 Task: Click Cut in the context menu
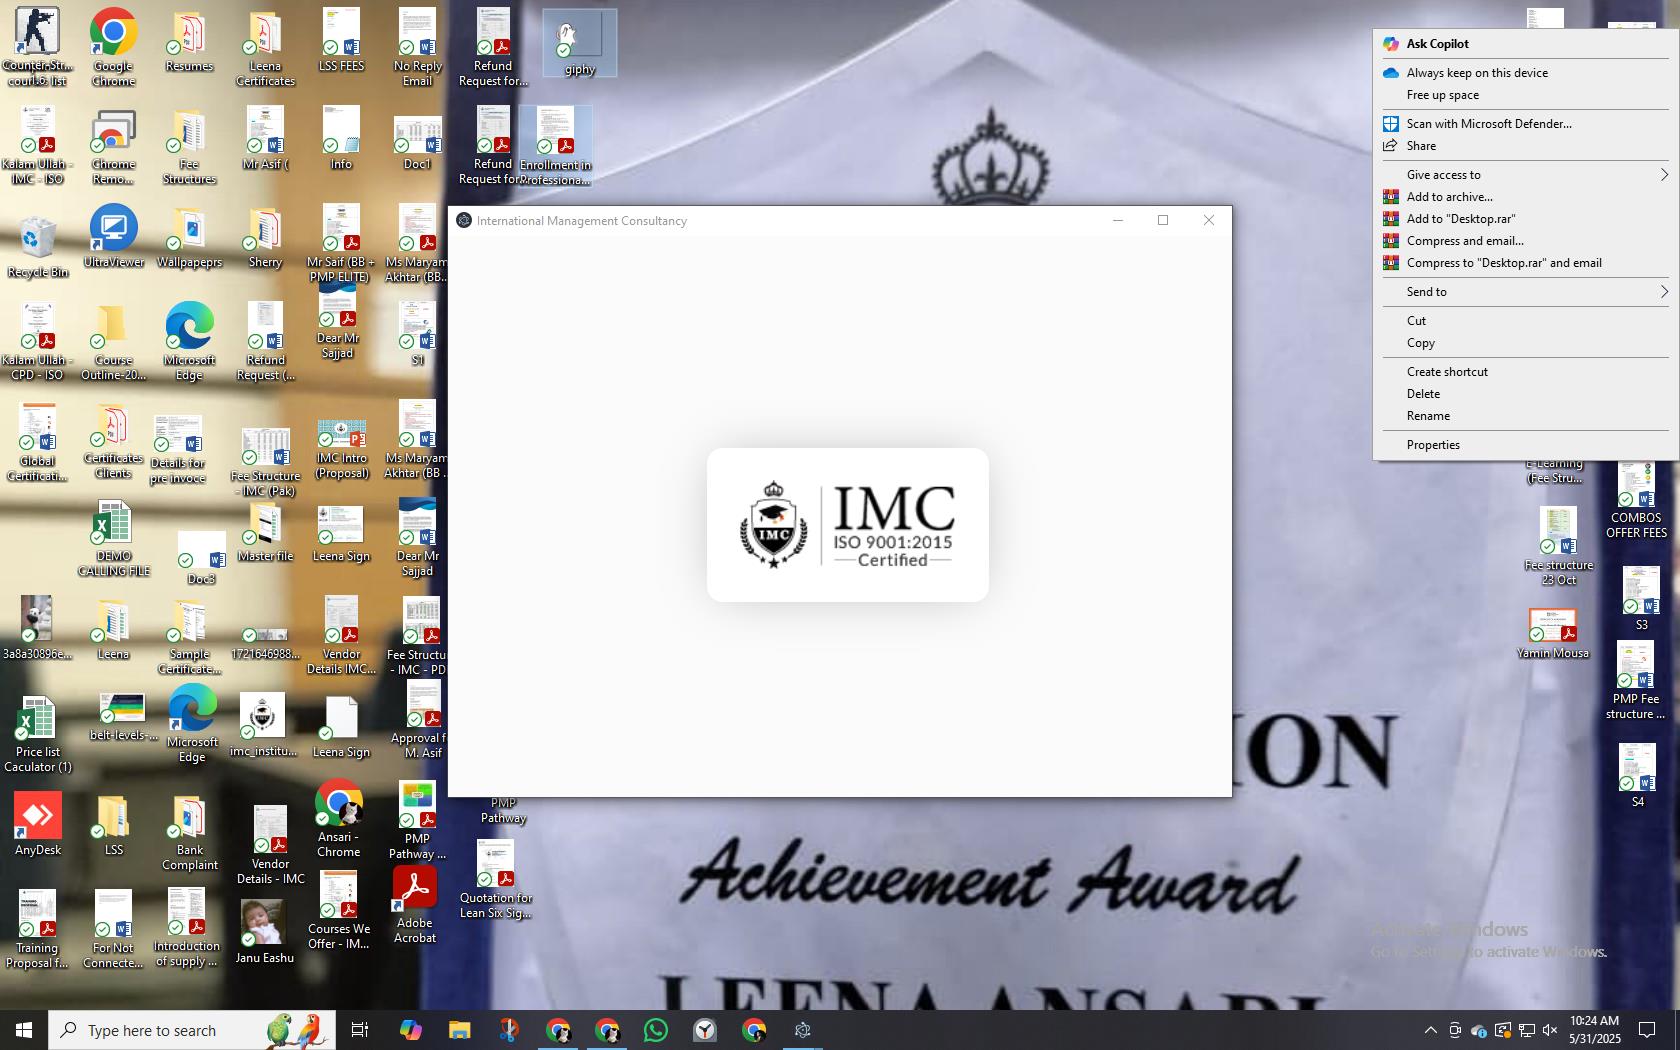point(1526,321)
